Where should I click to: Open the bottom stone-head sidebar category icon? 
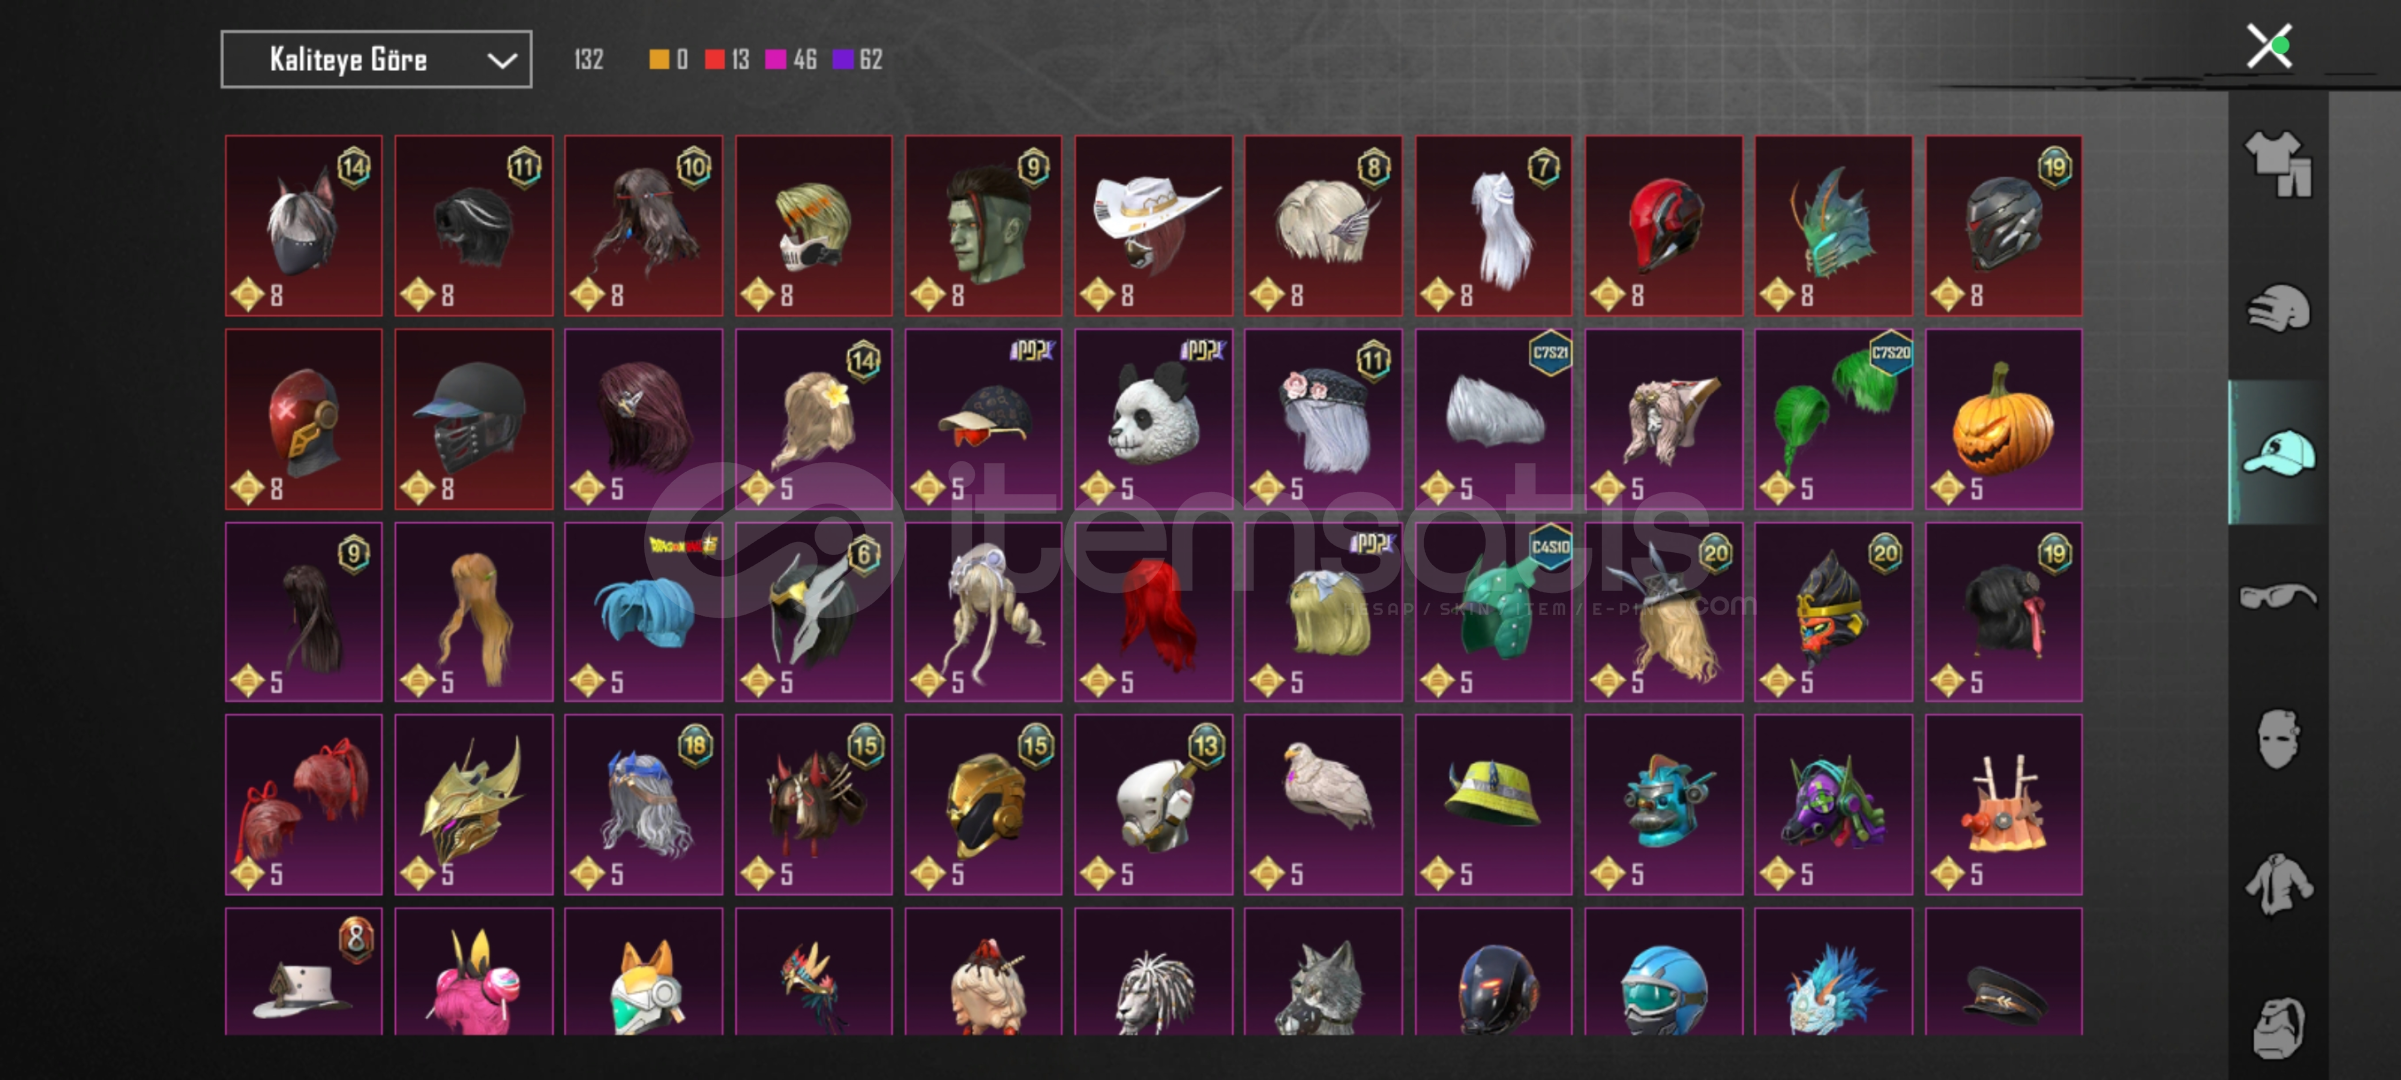(2279, 1027)
